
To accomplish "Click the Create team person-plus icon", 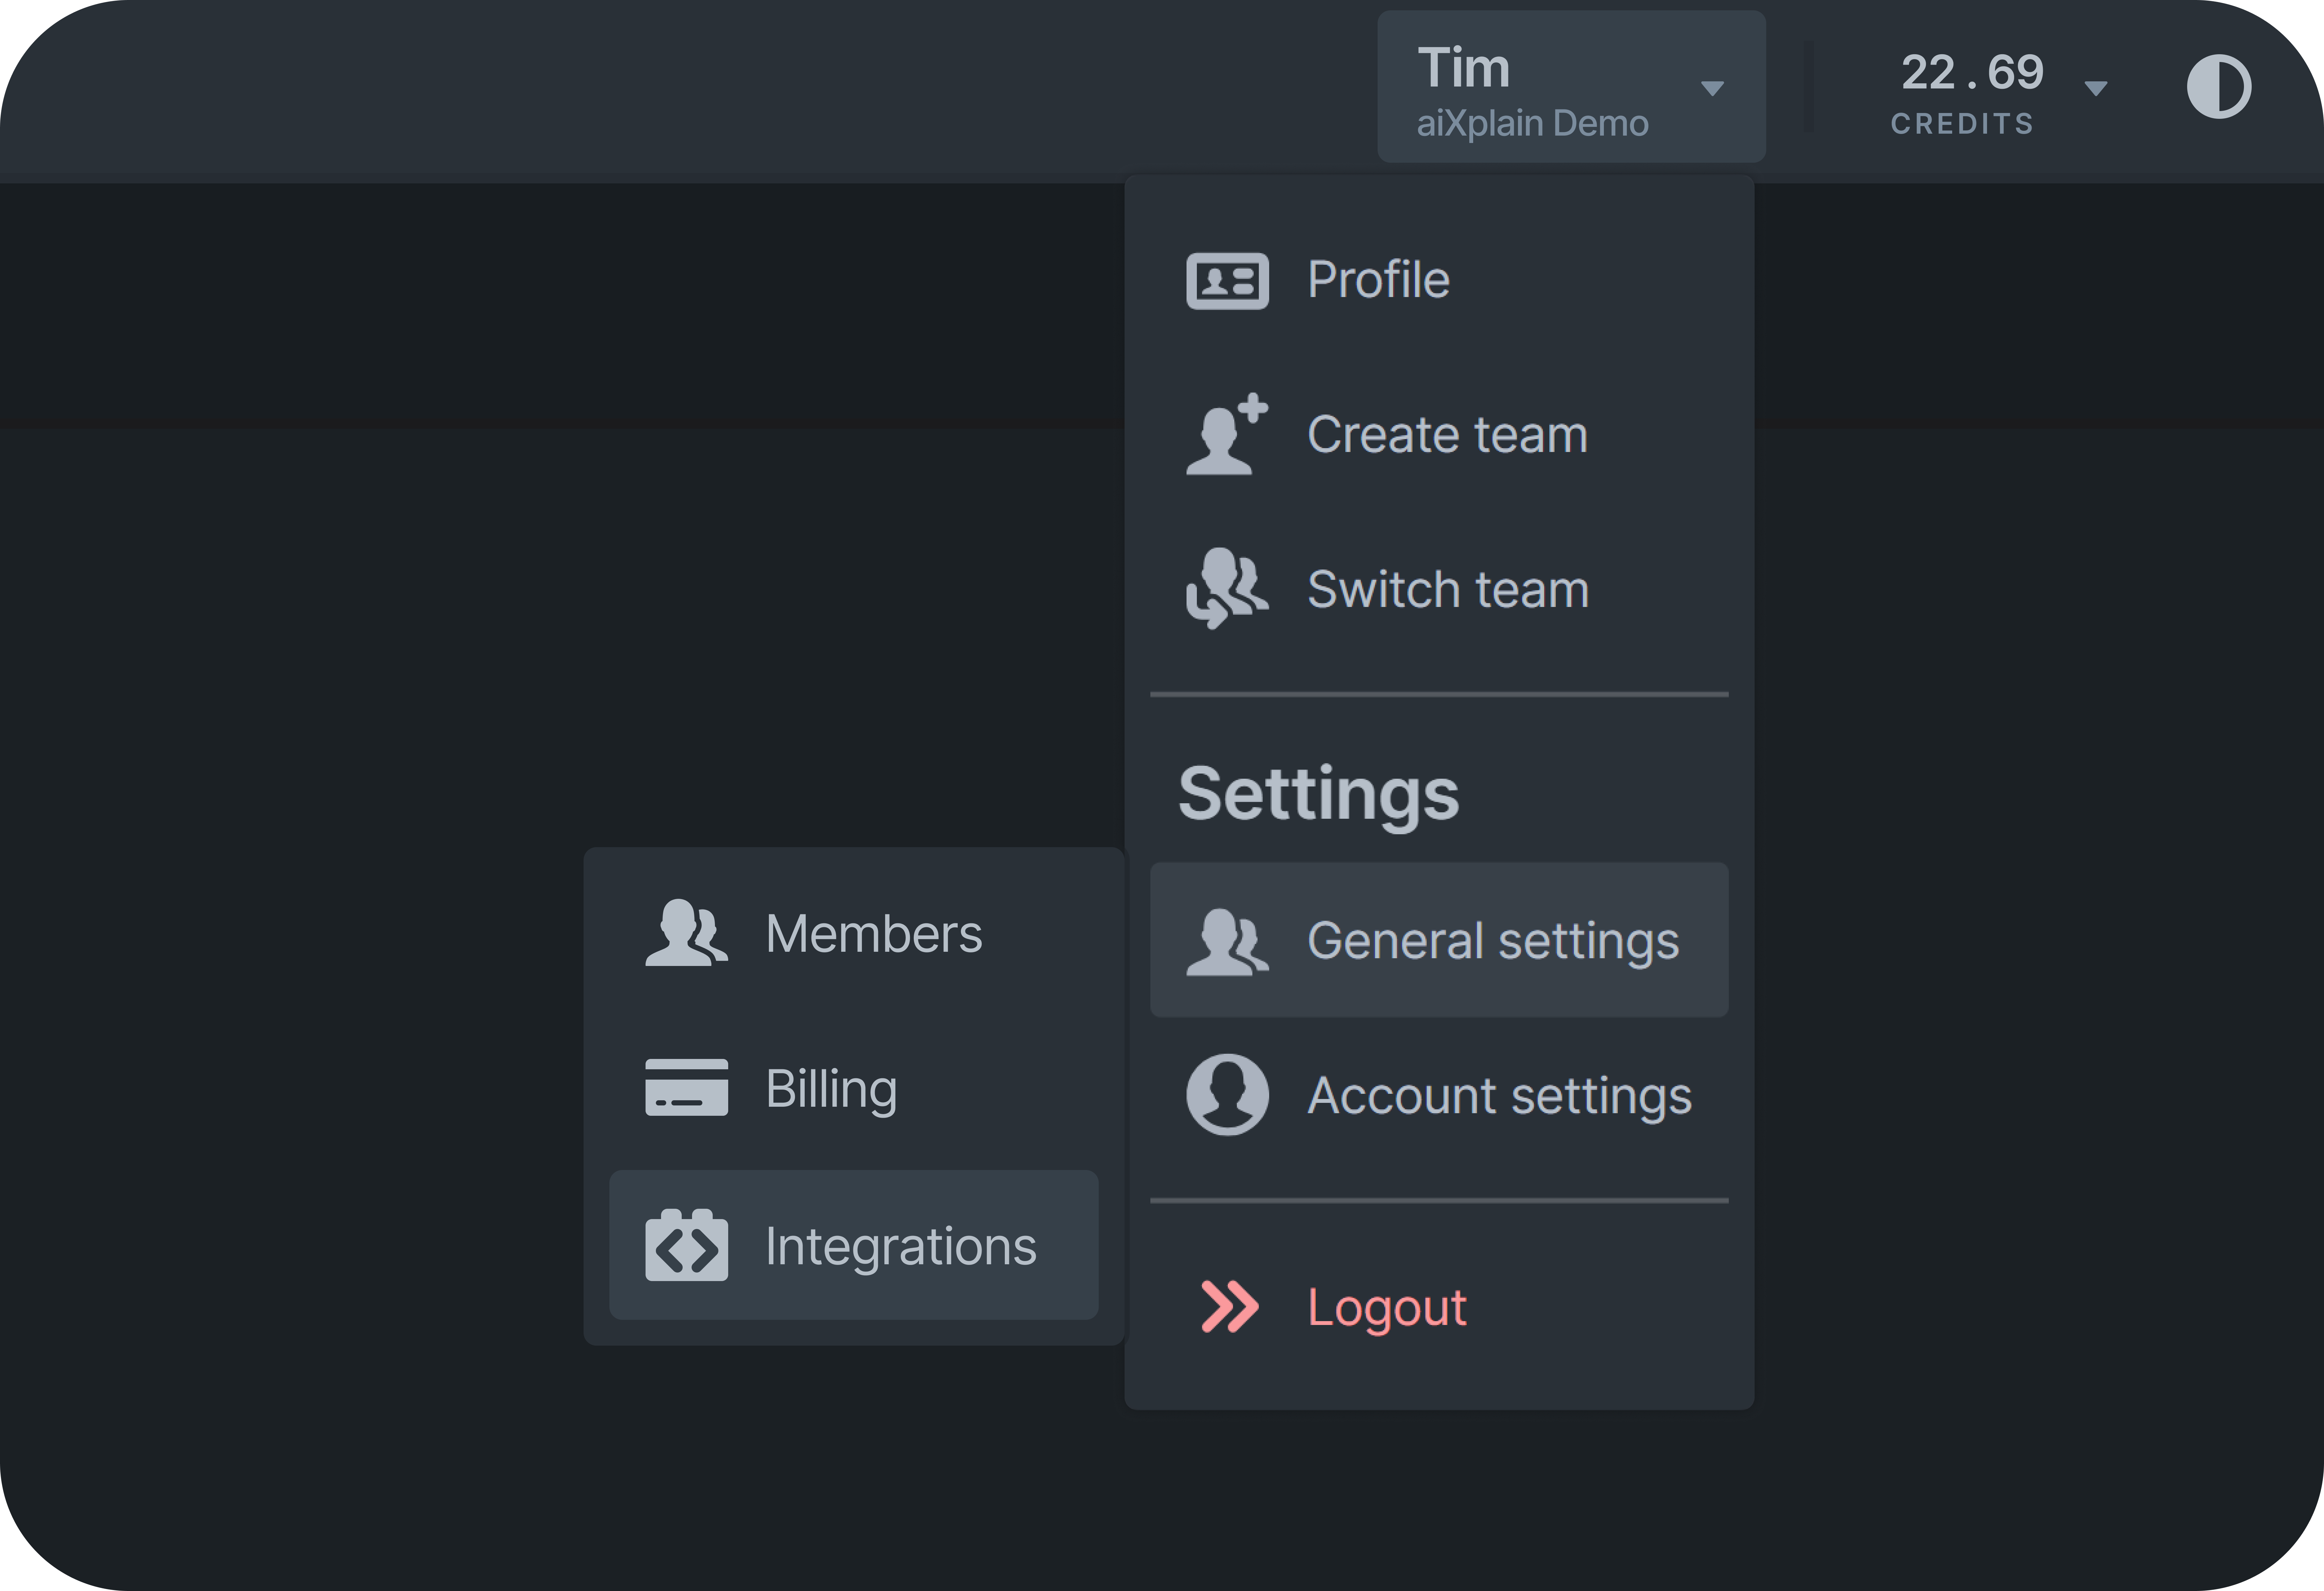I will (1227, 434).
